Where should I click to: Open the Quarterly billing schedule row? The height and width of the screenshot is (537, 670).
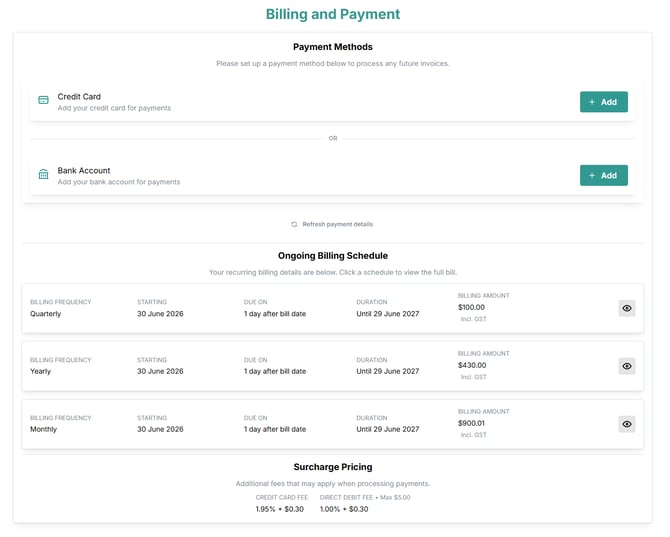332,308
